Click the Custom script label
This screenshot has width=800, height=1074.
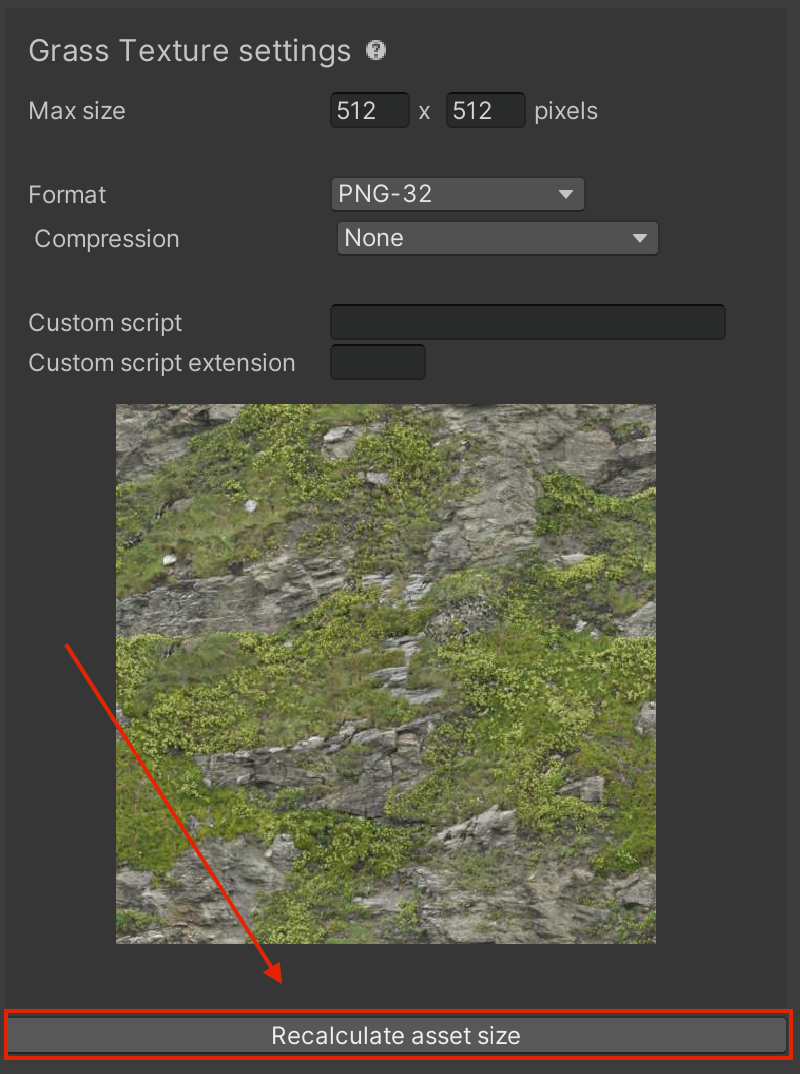point(105,323)
